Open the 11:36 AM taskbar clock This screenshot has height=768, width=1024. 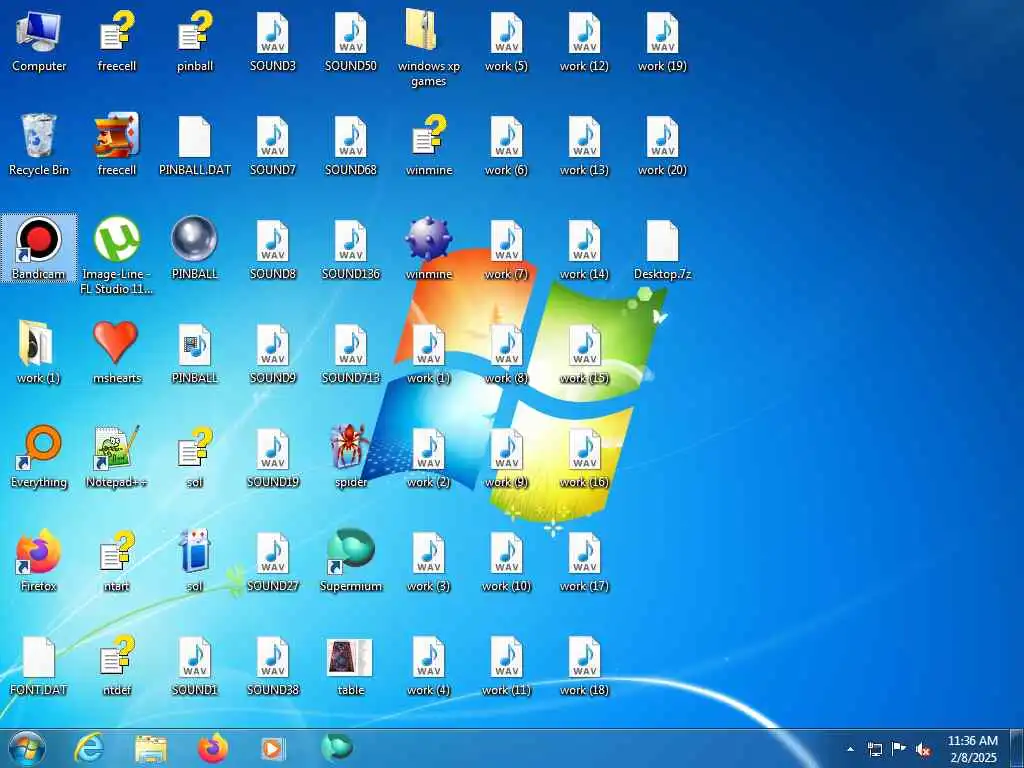[x=972, y=749]
